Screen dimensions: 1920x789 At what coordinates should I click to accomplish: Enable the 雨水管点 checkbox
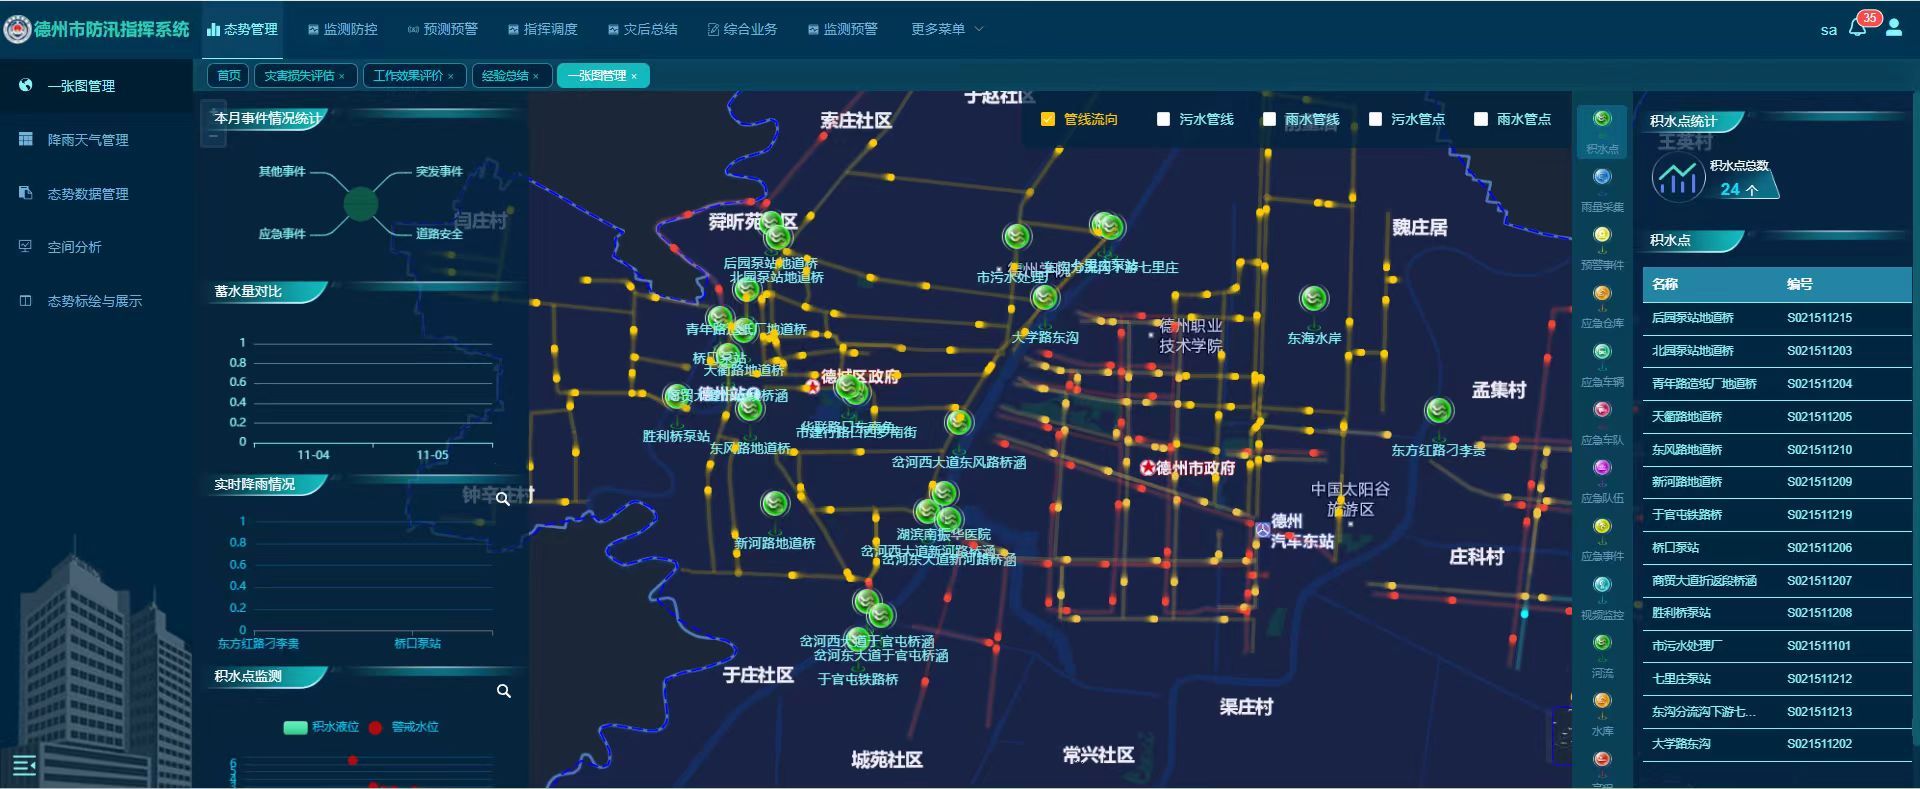click(1481, 119)
